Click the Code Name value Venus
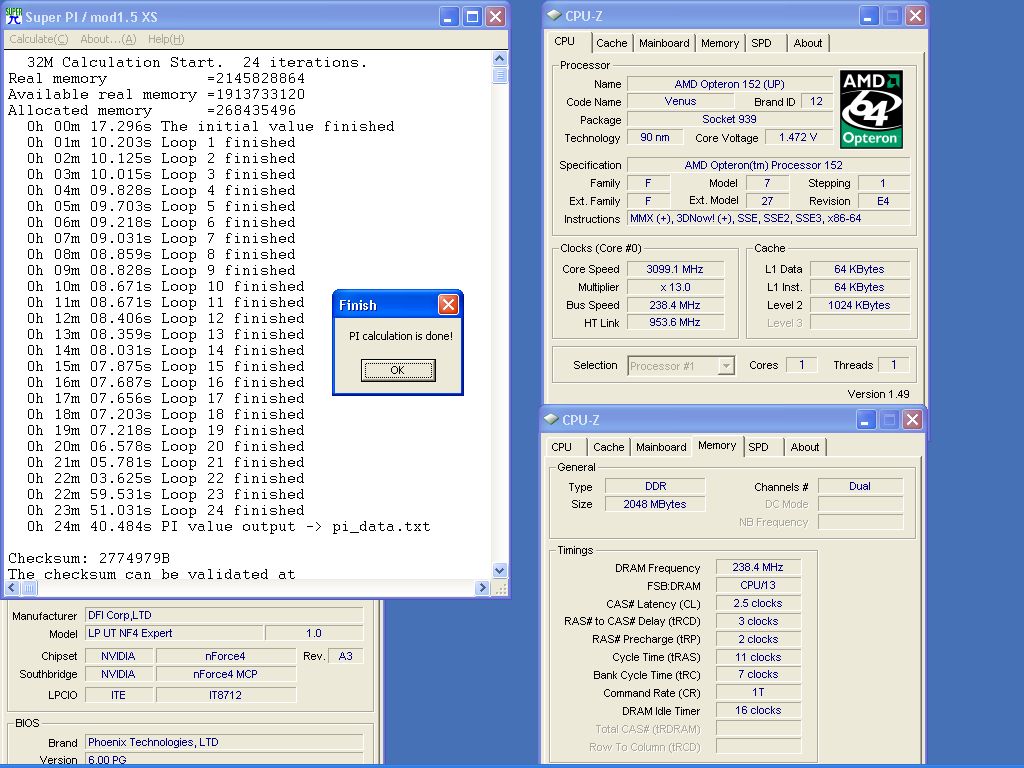Image resolution: width=1024 pixels, height=768 pixels. 680,102
